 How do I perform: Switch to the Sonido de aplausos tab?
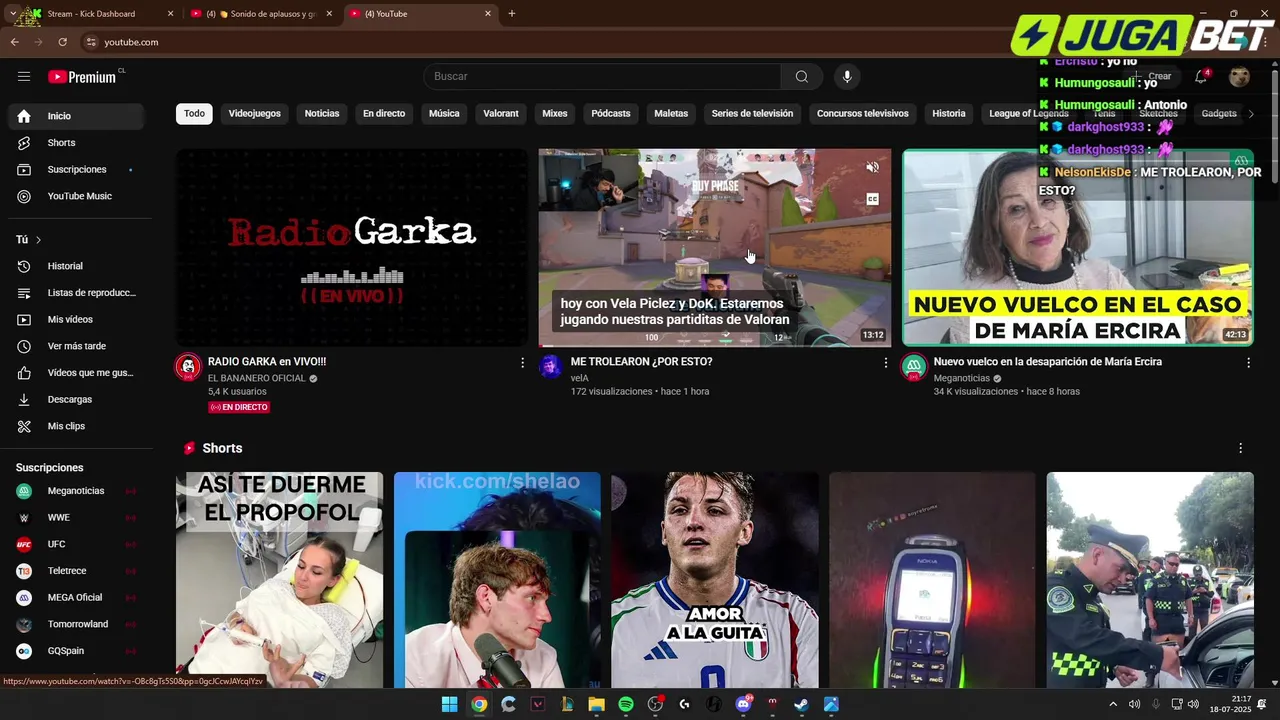pyautogui.click(x=262, y=14)
